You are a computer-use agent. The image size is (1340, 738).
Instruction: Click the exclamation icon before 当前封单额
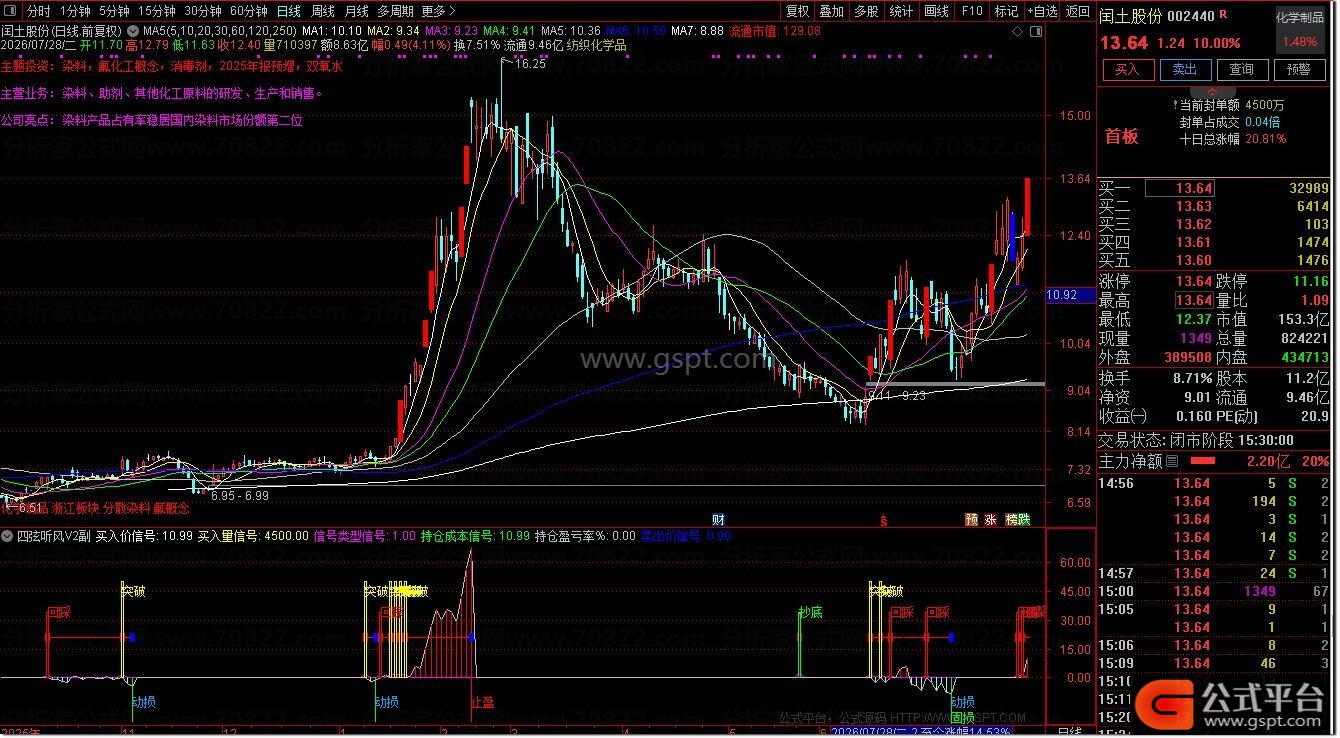point(1175,104)
